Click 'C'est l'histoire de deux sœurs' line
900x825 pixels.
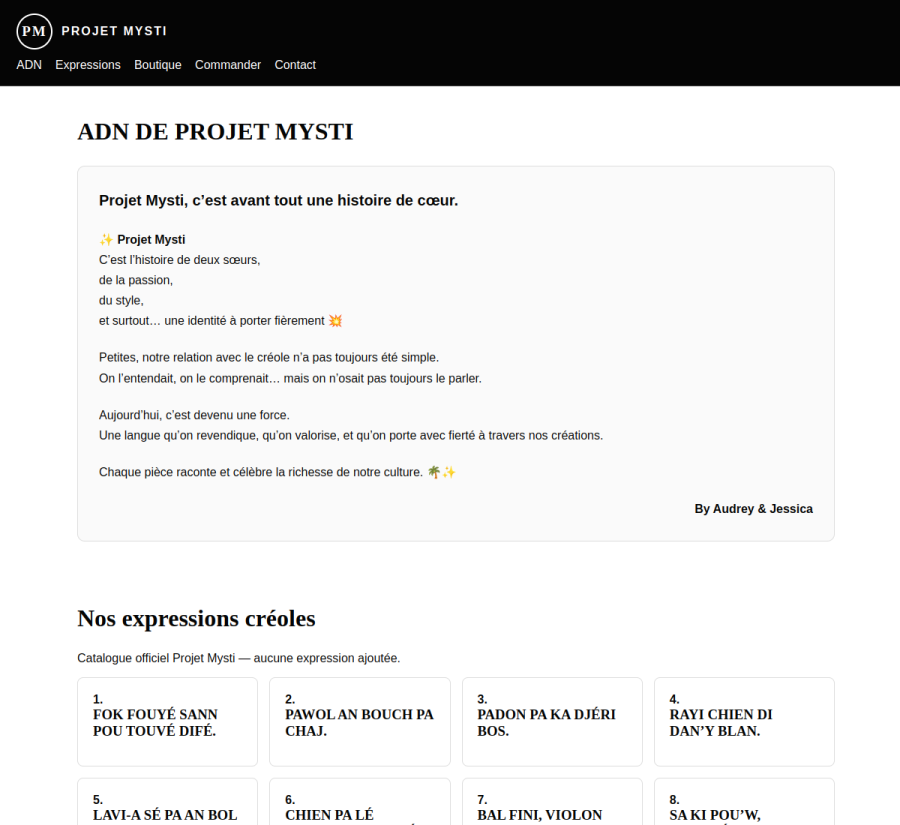[180, 260]
